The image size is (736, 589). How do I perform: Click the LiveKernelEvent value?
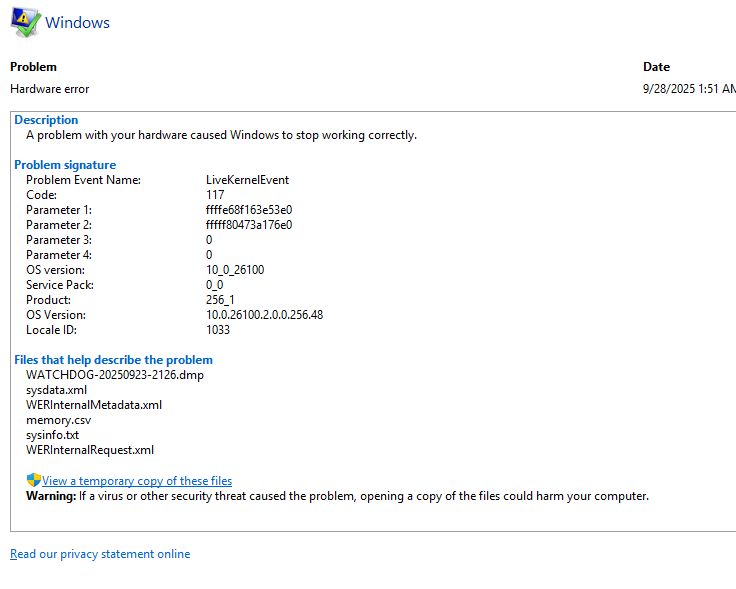pyautogui.click(x=247, y=180)
